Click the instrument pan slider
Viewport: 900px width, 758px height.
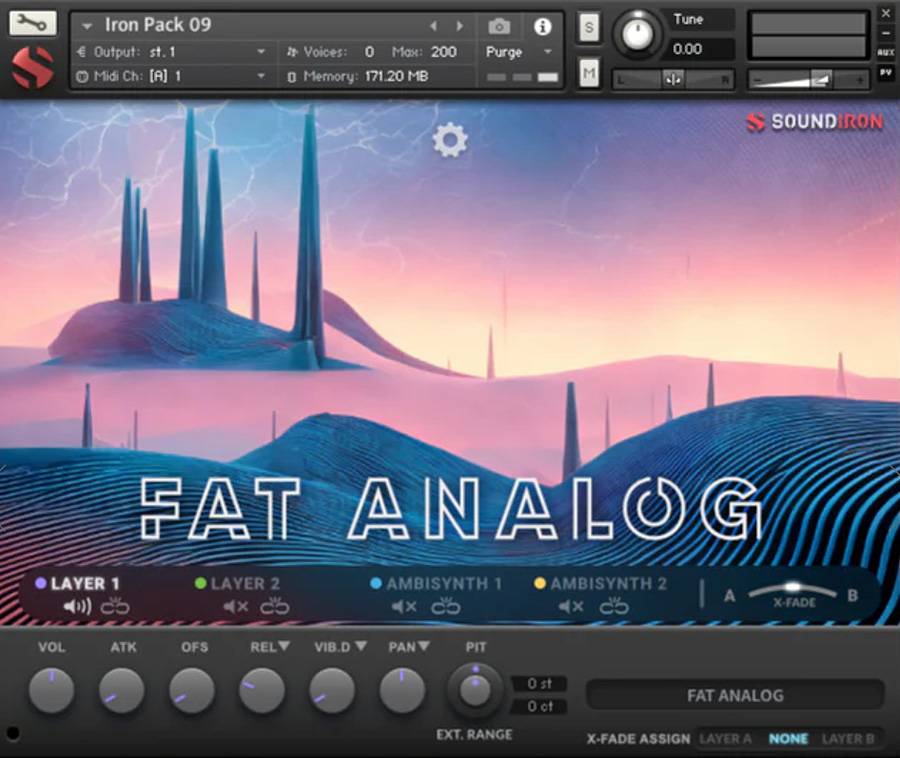pyautogui.click(x=673, y=79)
